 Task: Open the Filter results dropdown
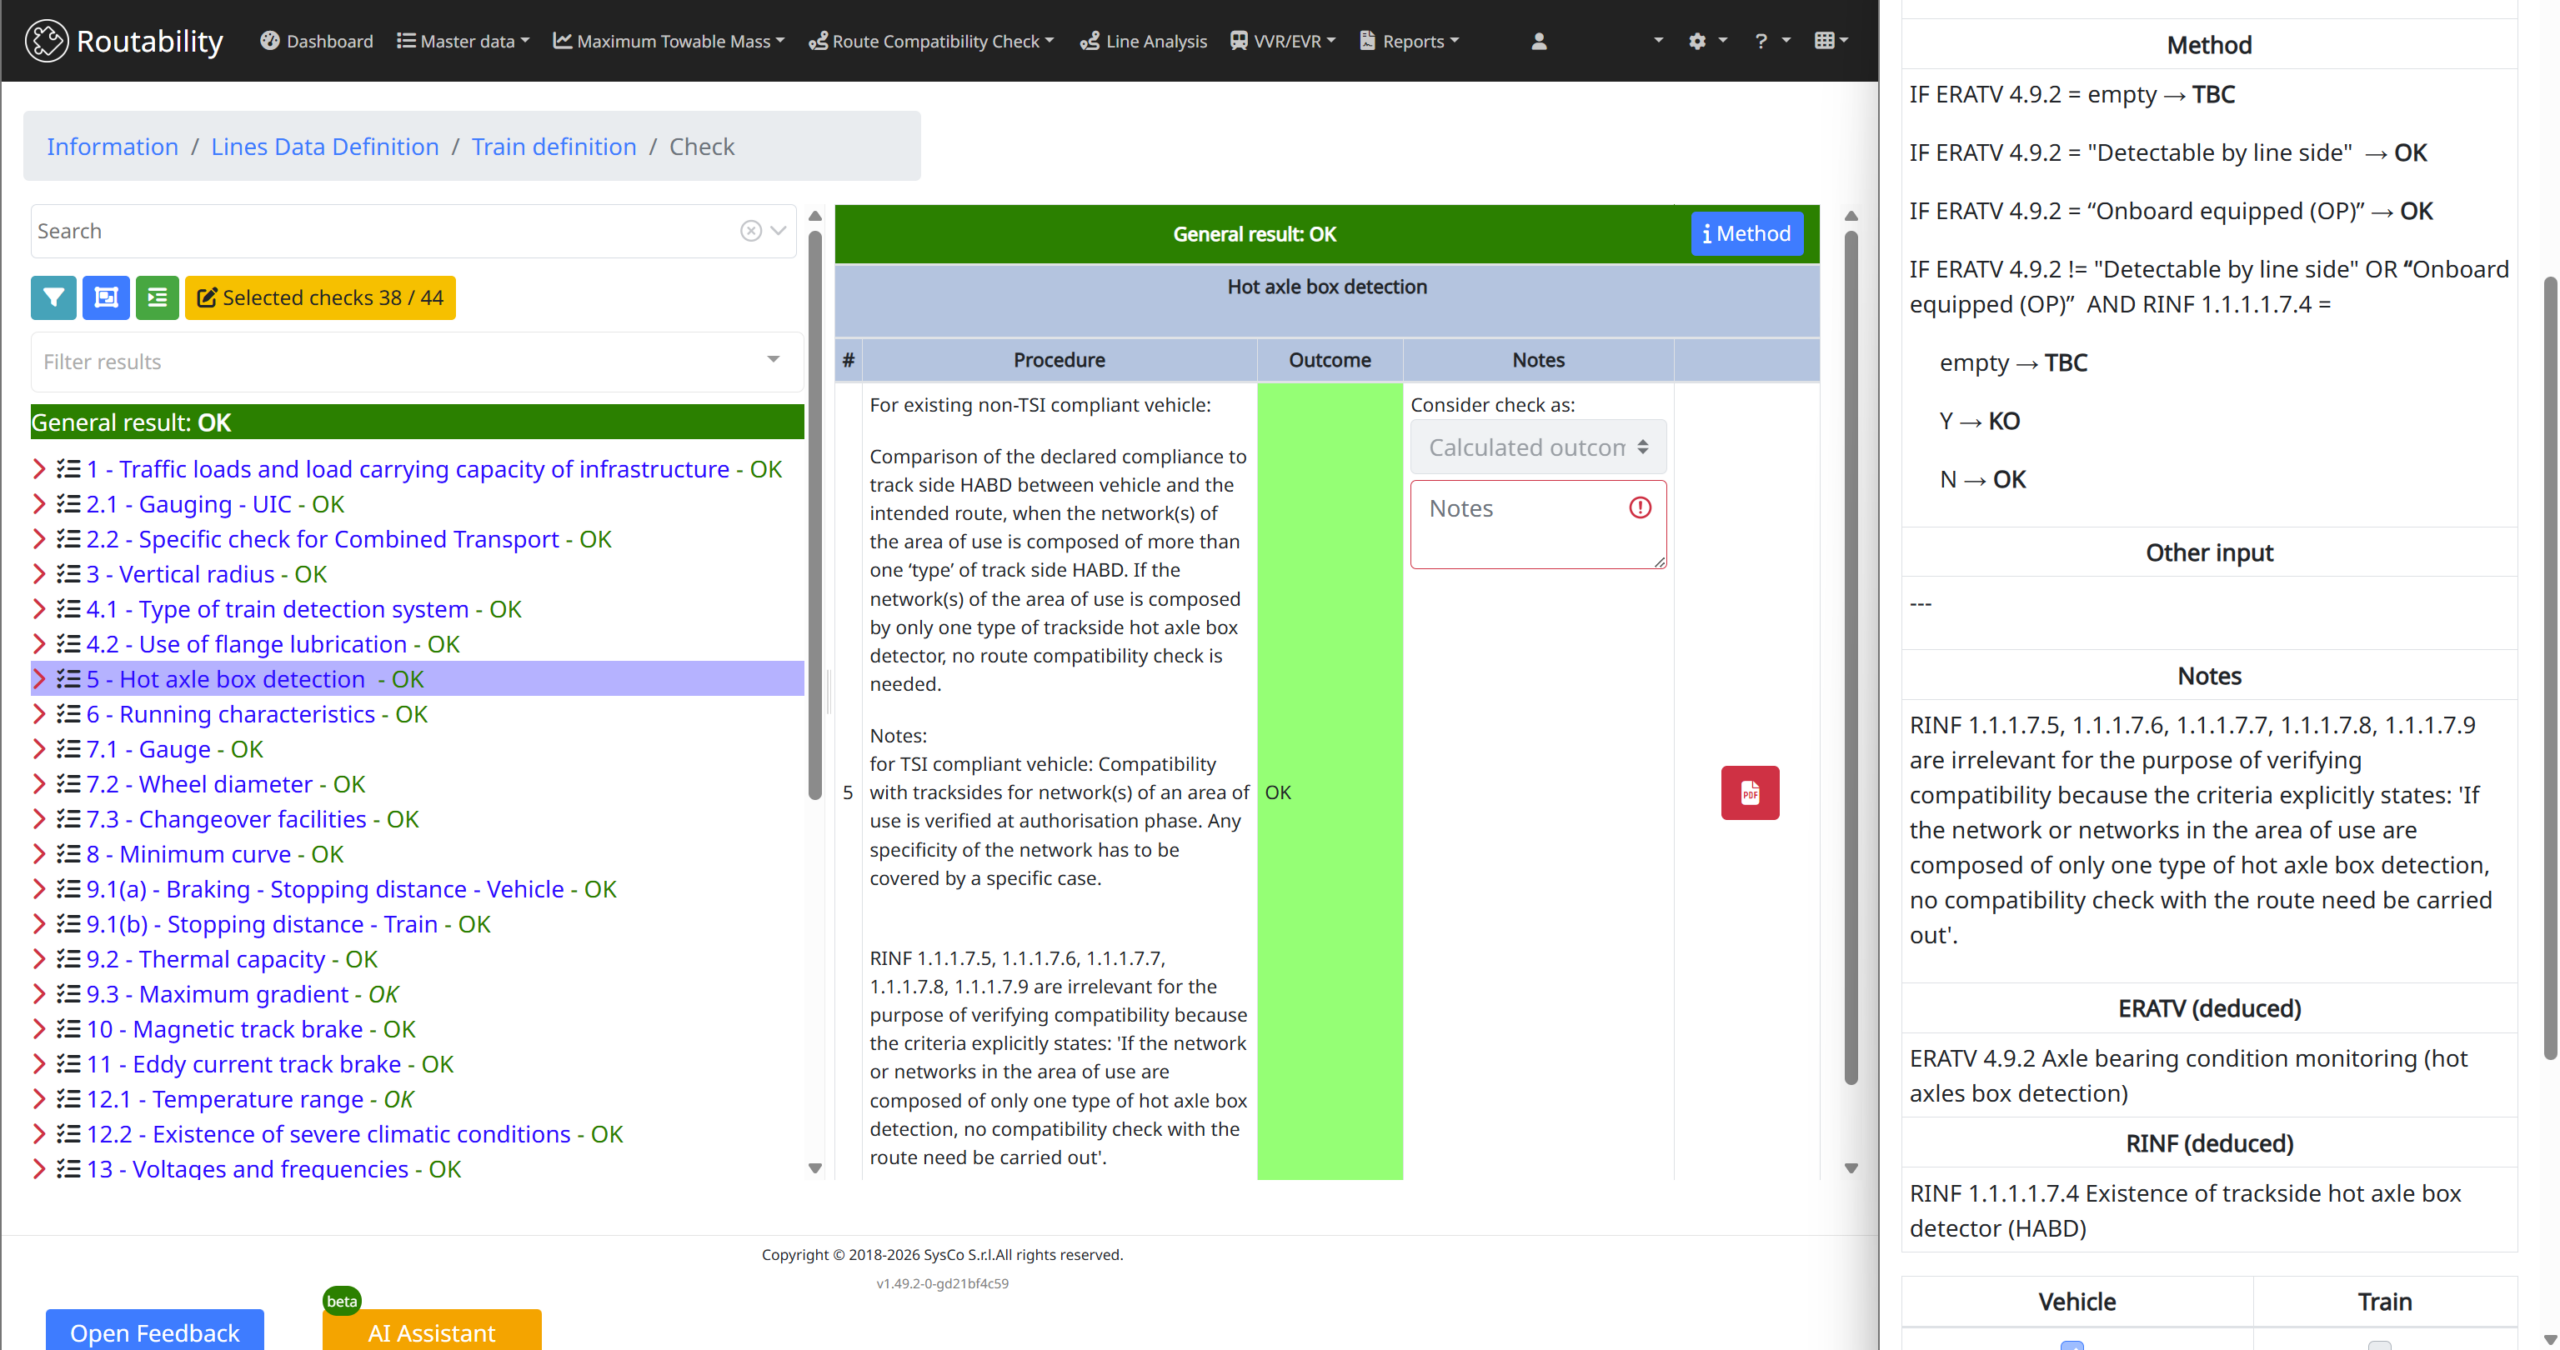(x=415, y=361)
